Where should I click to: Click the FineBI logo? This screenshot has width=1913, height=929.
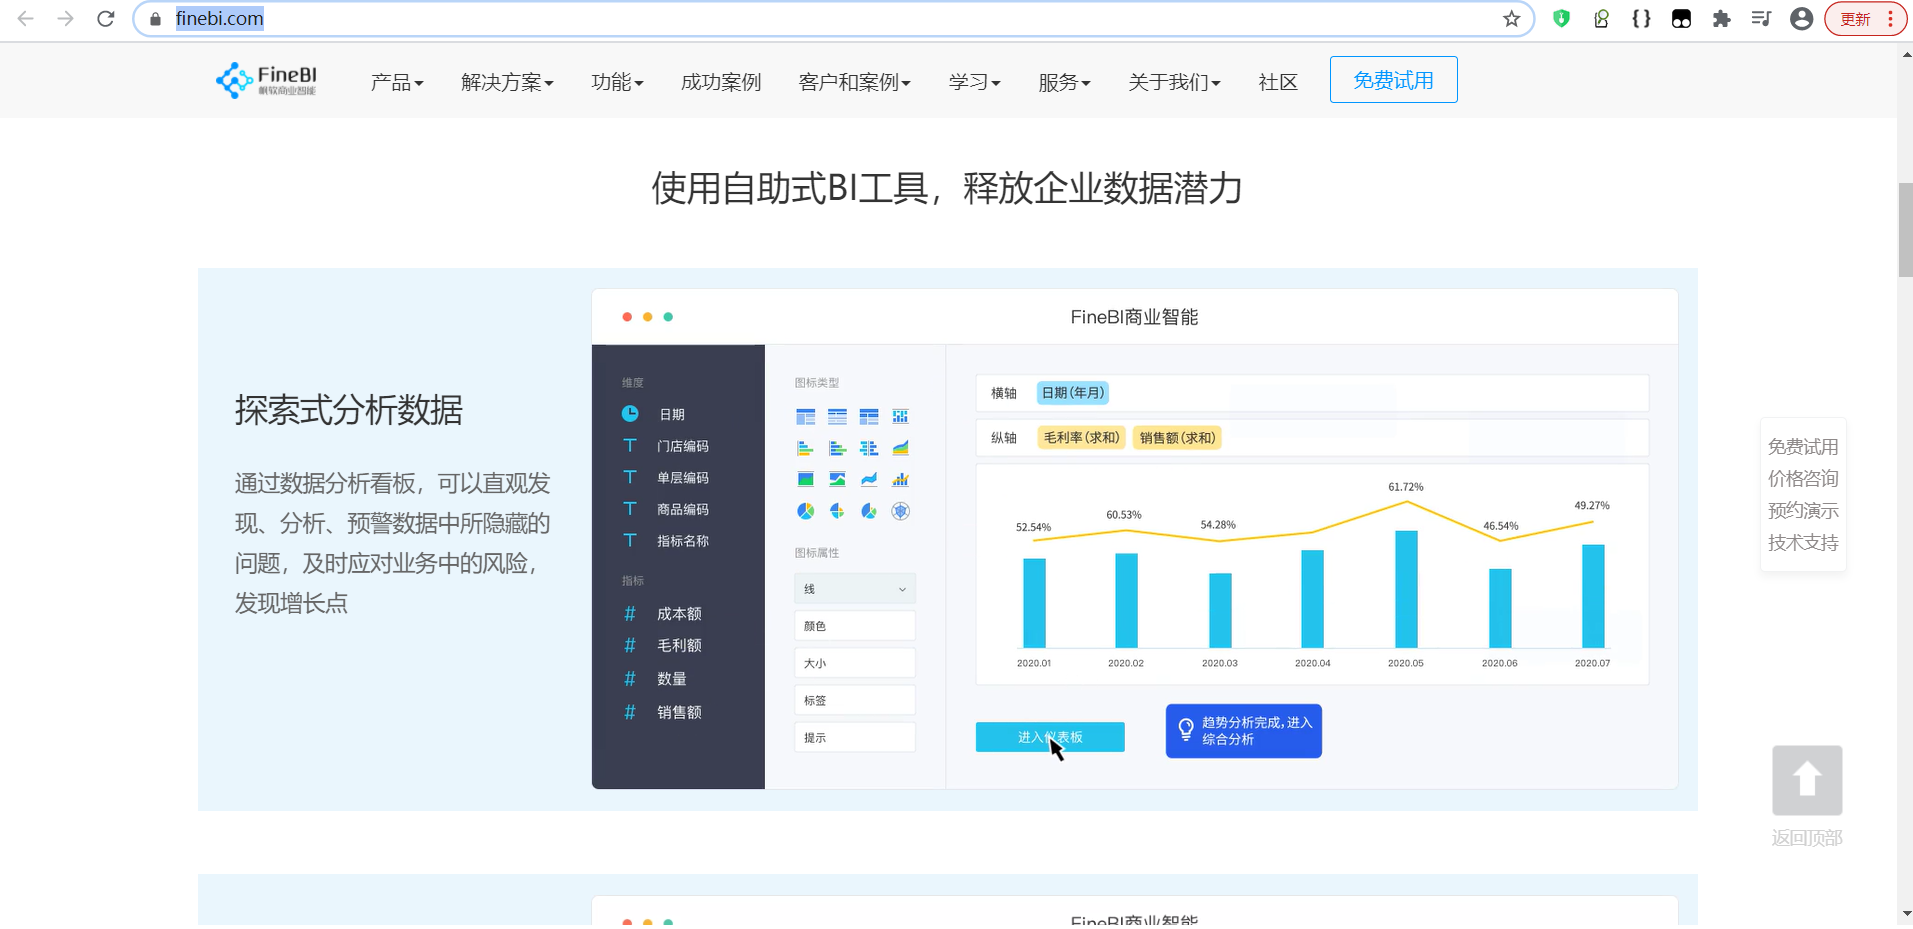pos(264,80)
